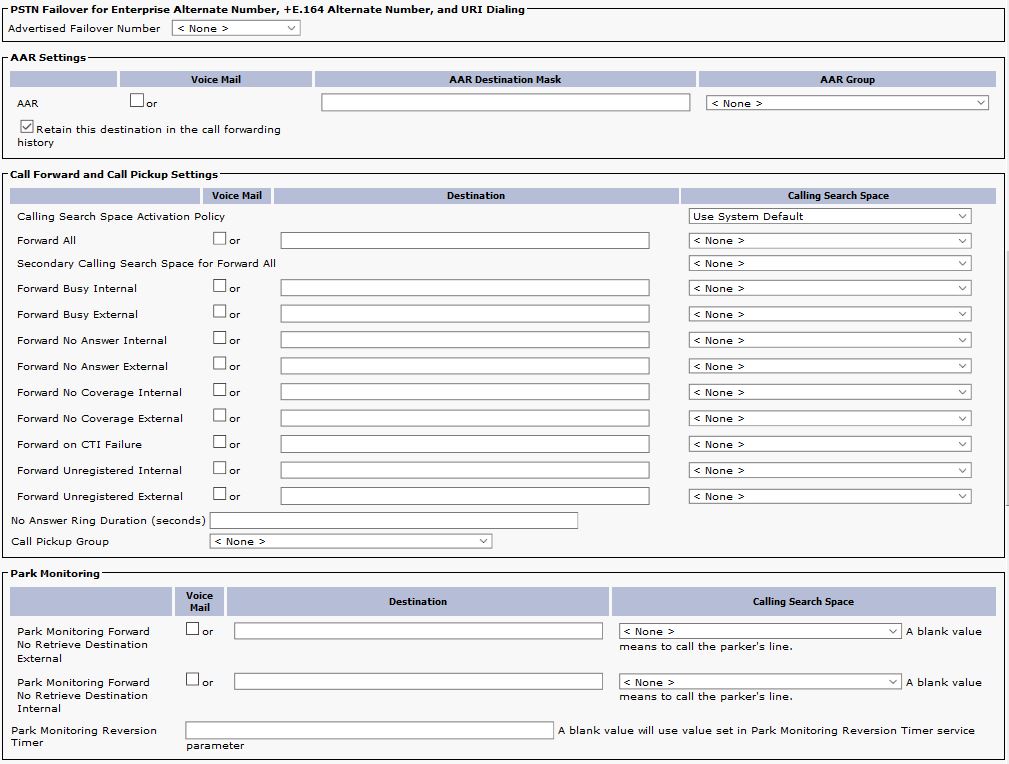
Task: Expand the AAR Group dropdown
Action: [x=846, y=103]
